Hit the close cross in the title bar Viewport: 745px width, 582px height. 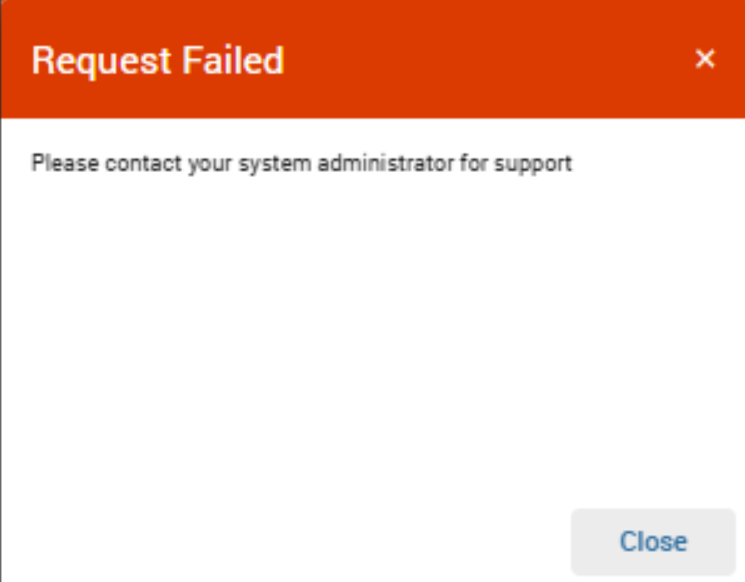click(x=705, y=59)
